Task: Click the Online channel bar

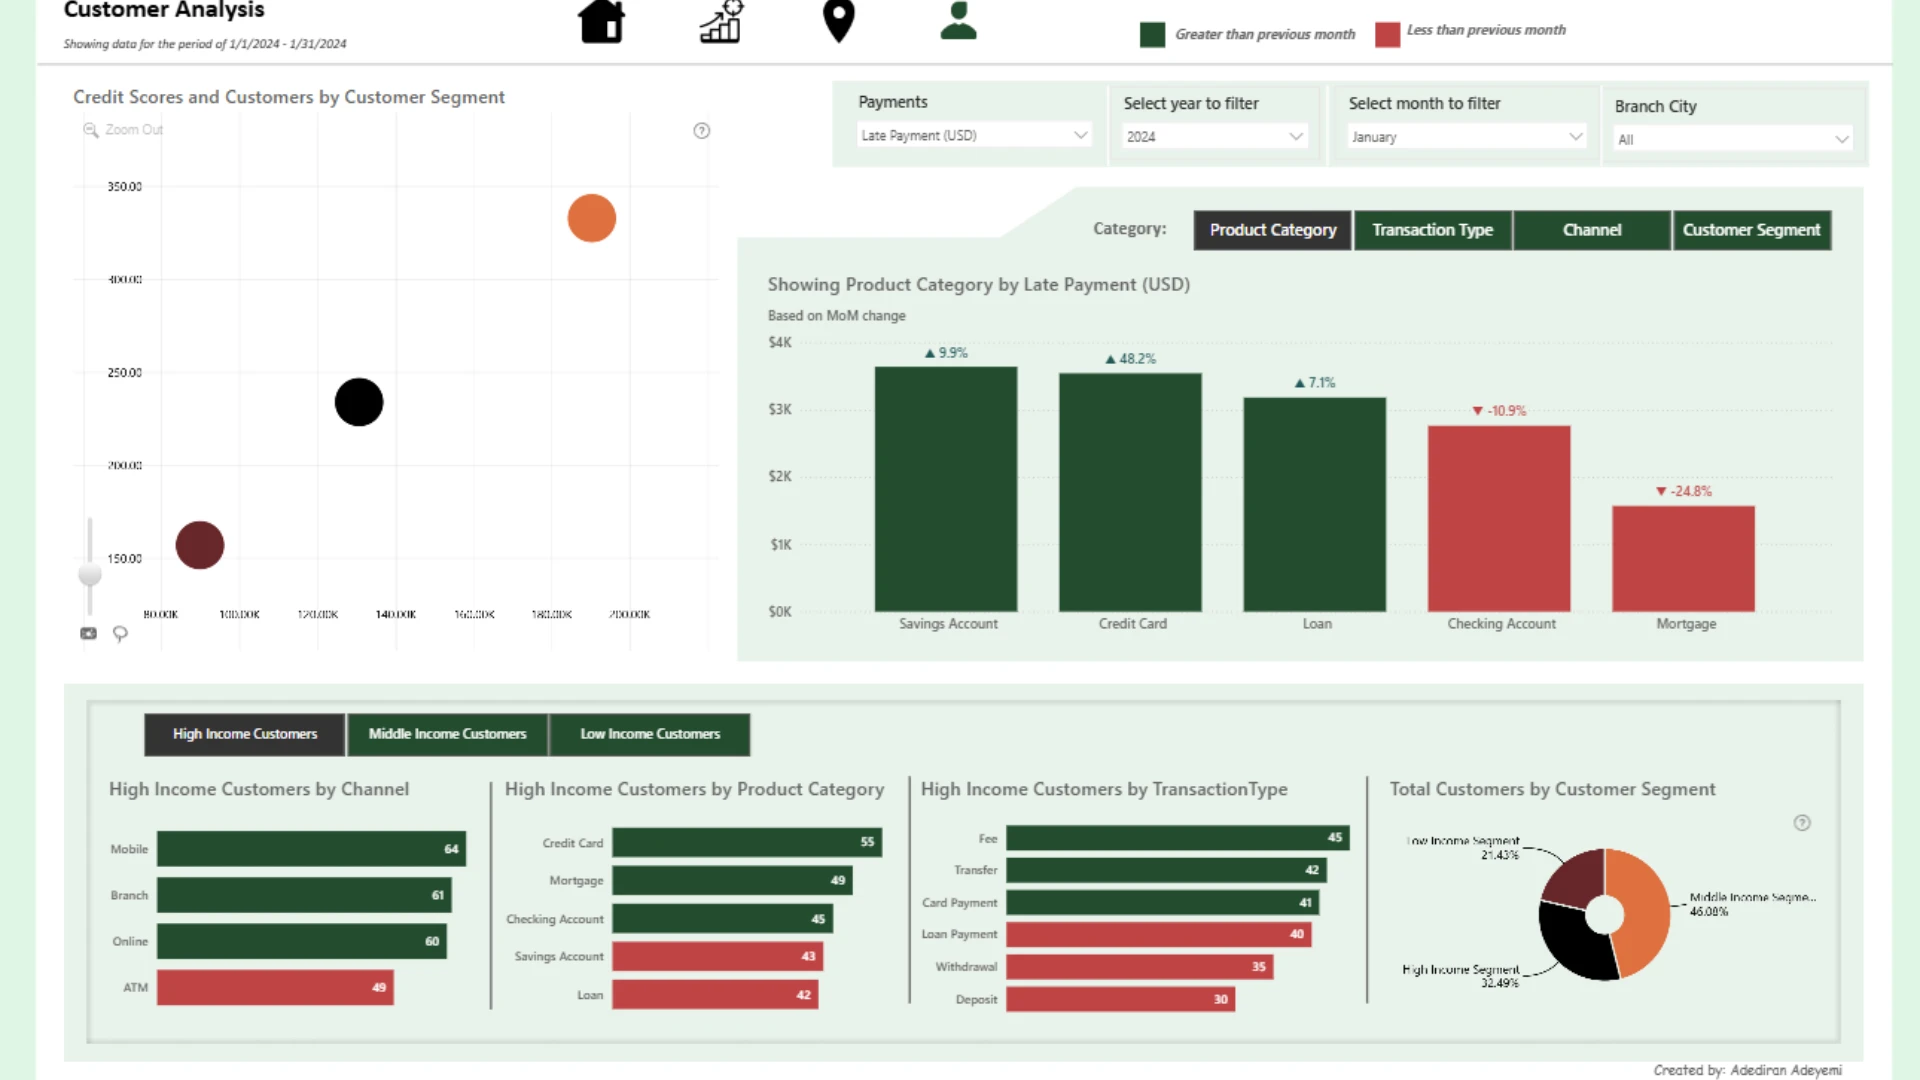Action: (302, 941)
